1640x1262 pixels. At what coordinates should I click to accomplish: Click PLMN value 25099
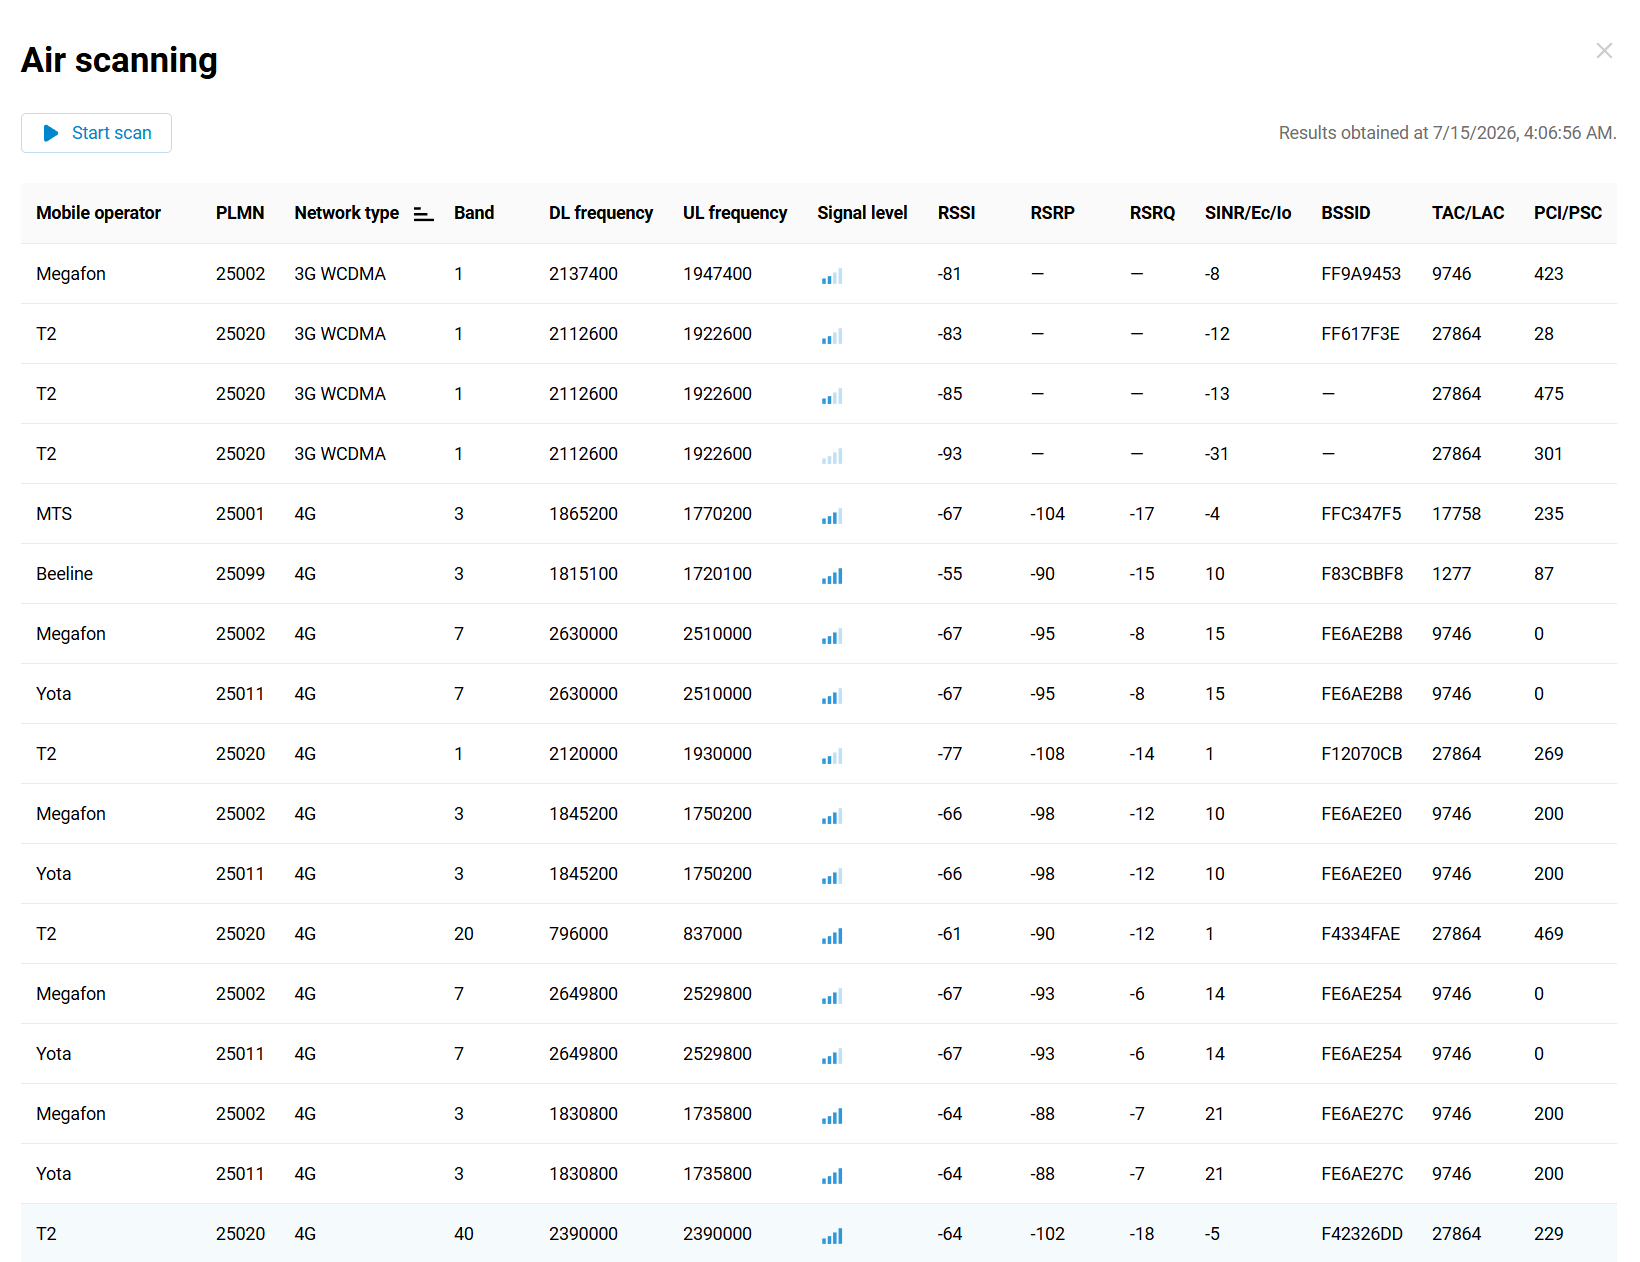(x=240, y=574)
